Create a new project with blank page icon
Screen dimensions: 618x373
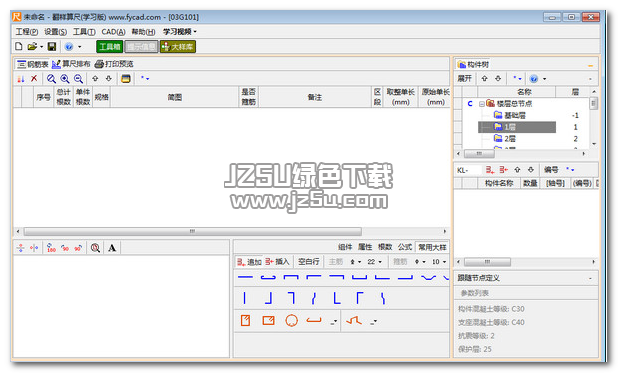pyautogui.click(x=19, y=47)
